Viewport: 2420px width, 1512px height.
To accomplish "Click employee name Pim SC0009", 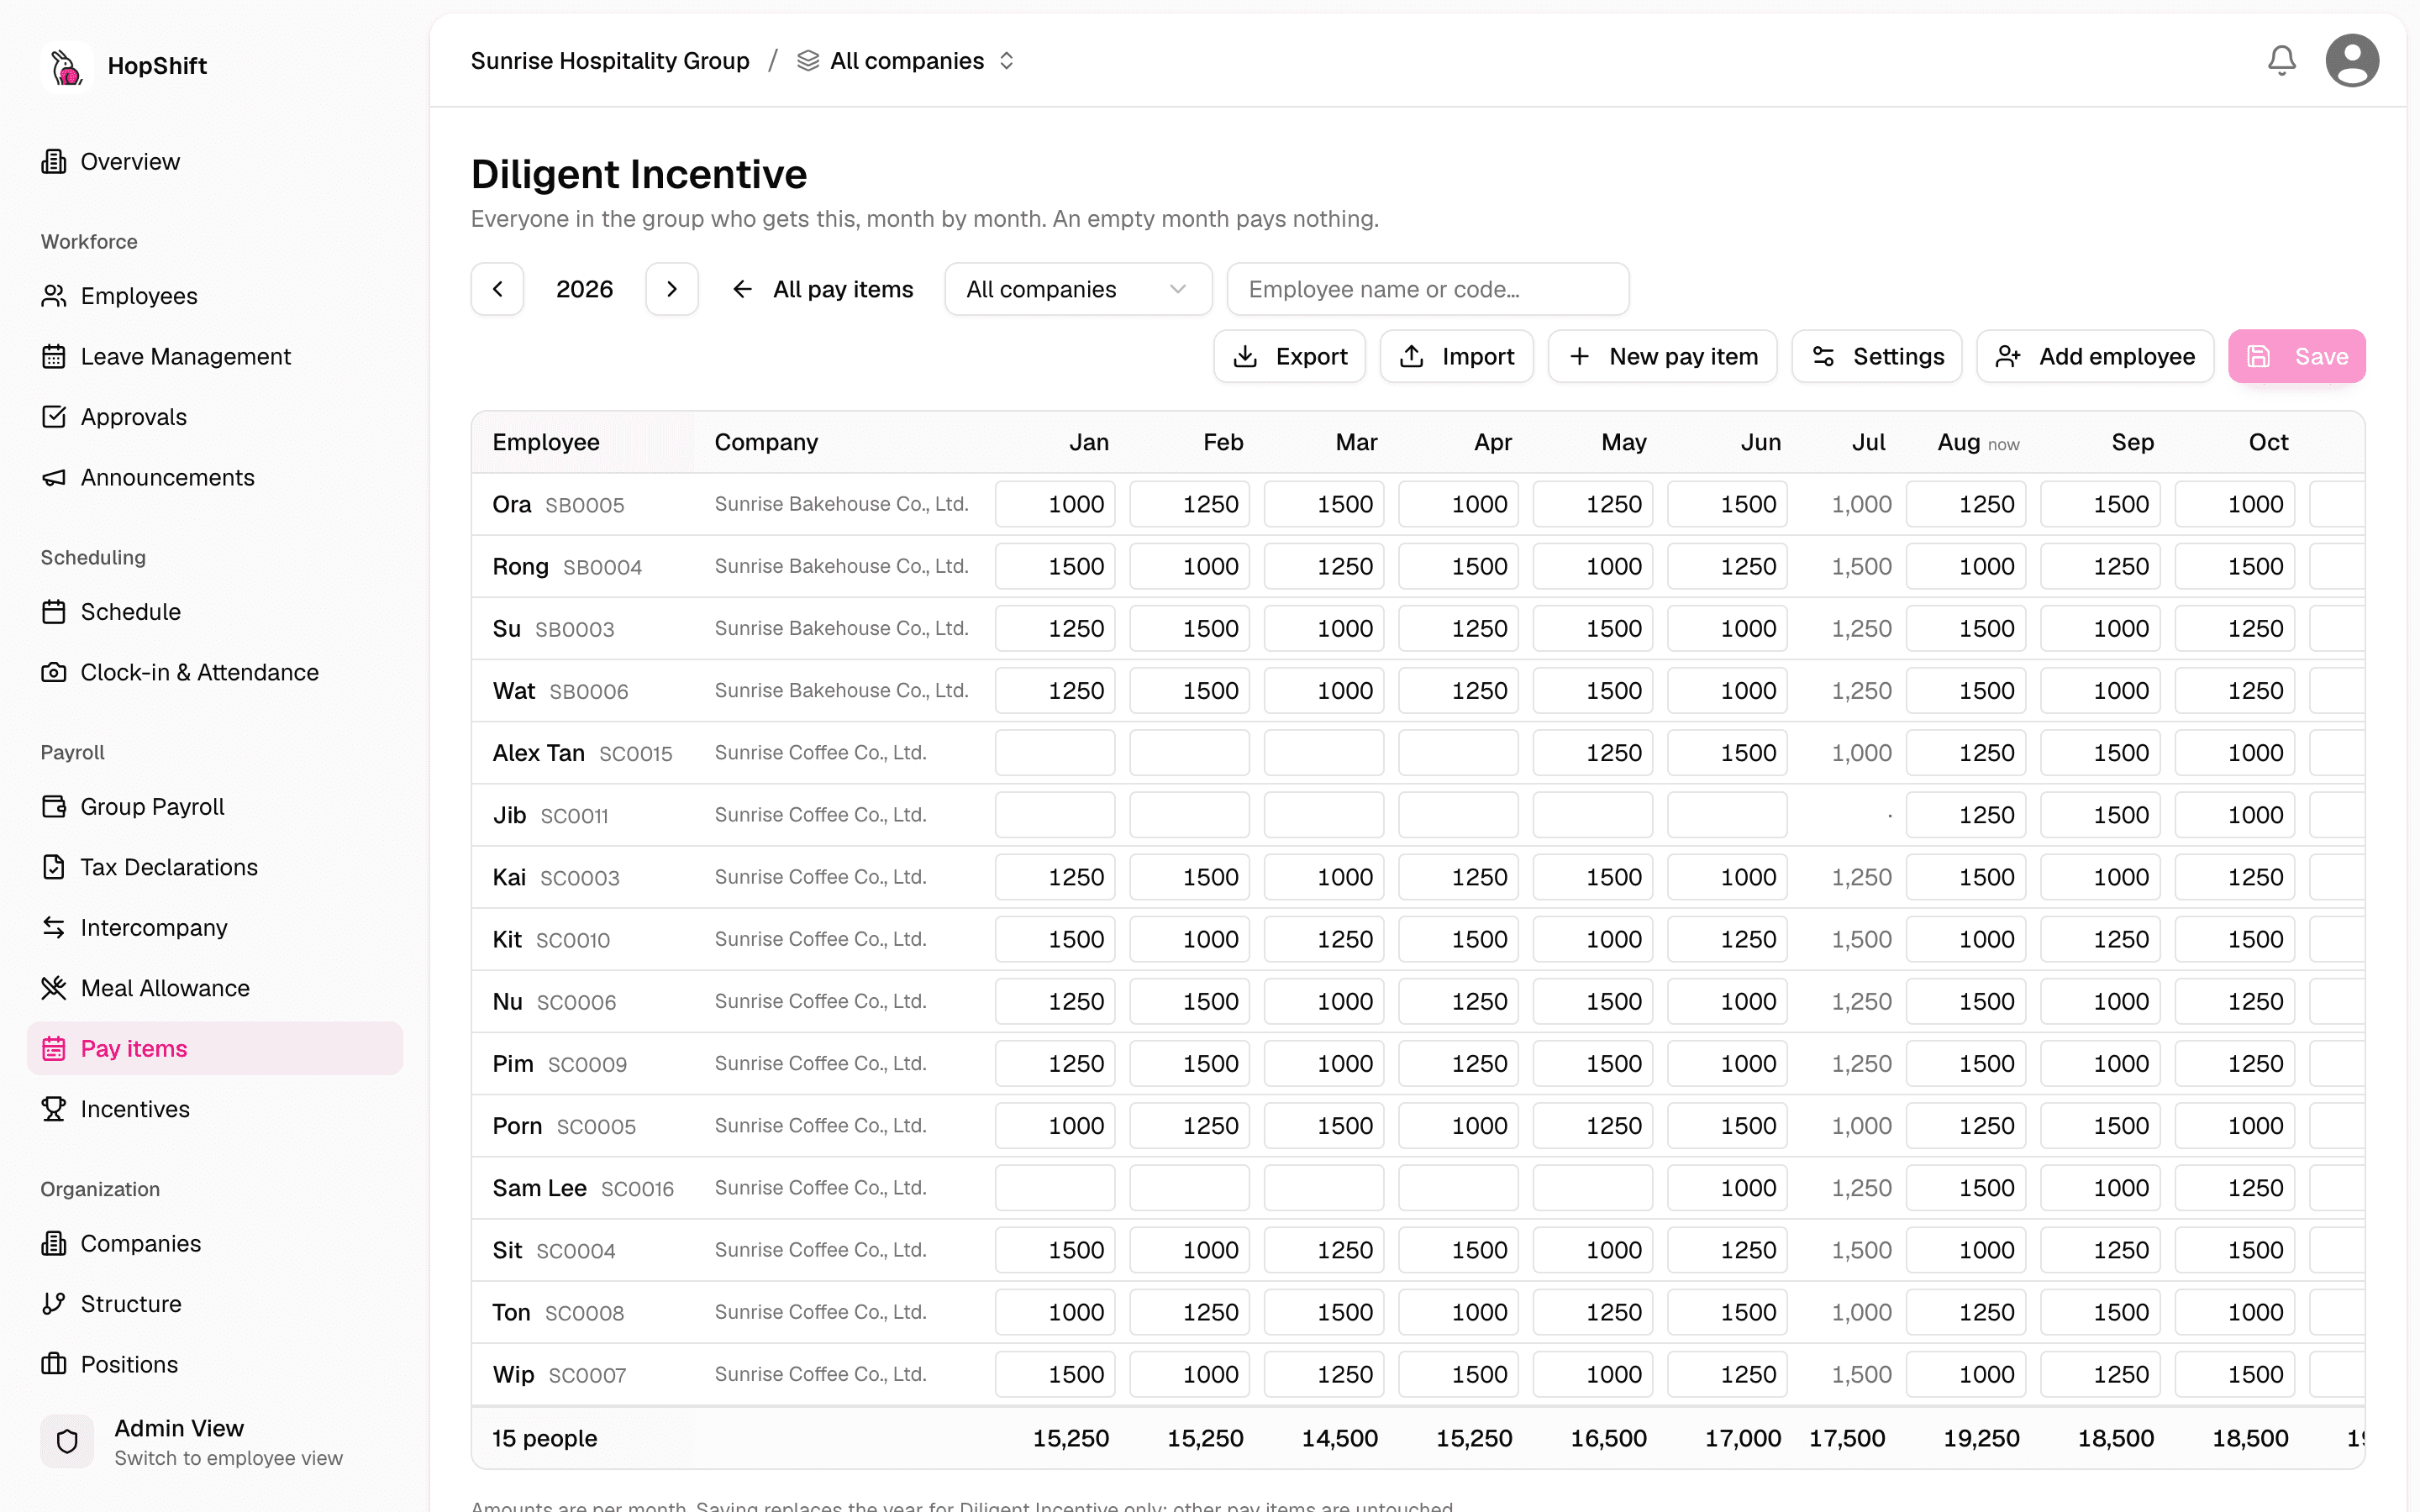I will click(559, 1064).
